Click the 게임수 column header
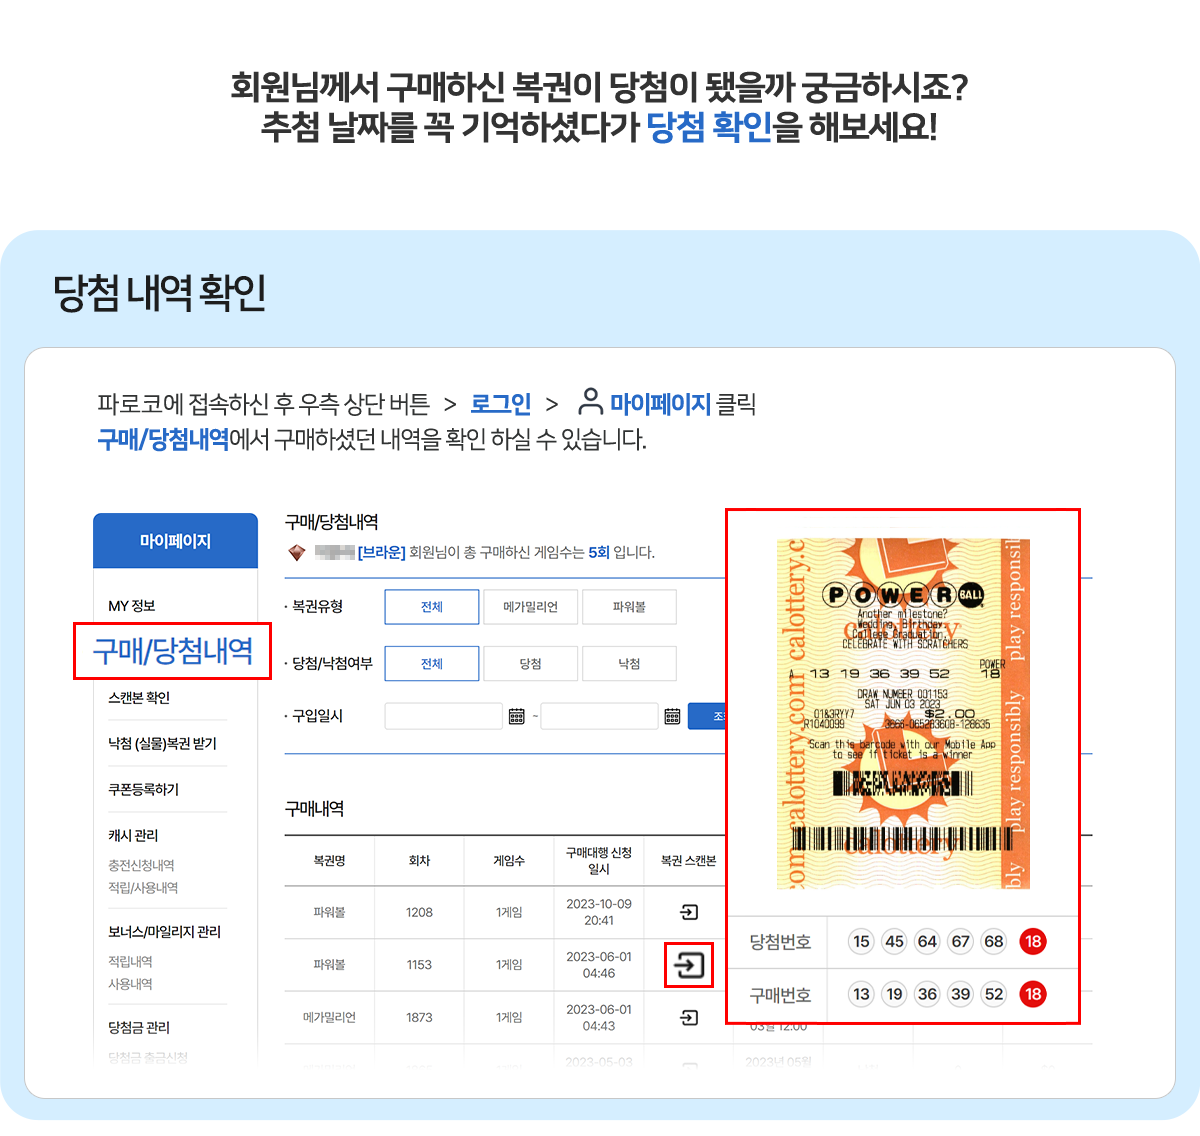The image size is (1200, 1136). pos(509,861)
